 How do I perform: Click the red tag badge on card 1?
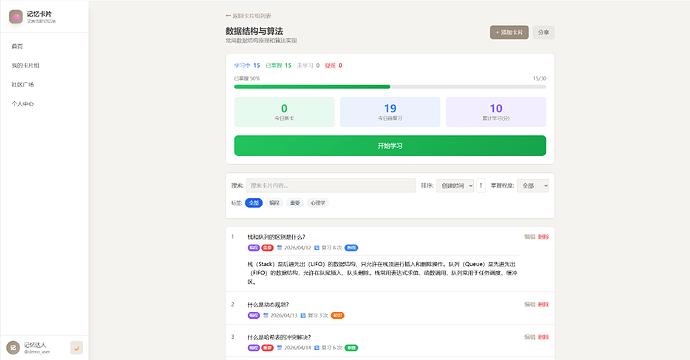point(268,248)
